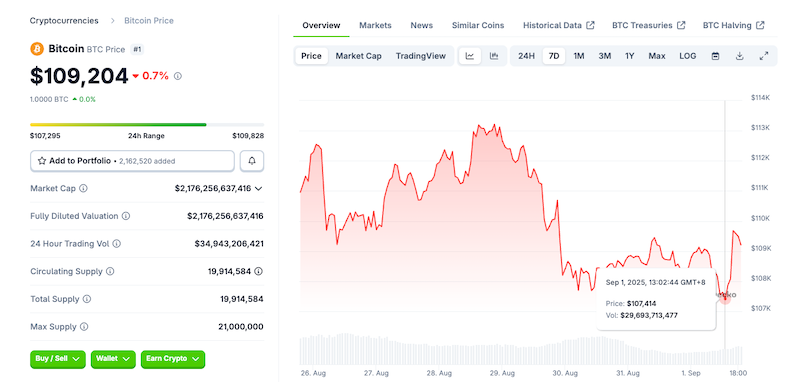Follow the Cryptocurrencies breadcrumb link
Viewport: 800px width, 382px height.
pos(64,20)
